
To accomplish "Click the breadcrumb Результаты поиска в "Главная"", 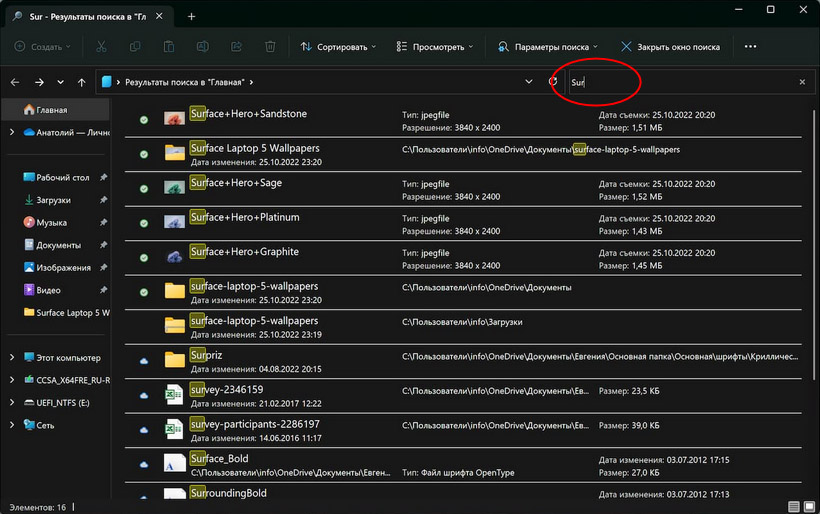I will pyautogui.click(x=185, y=82).
